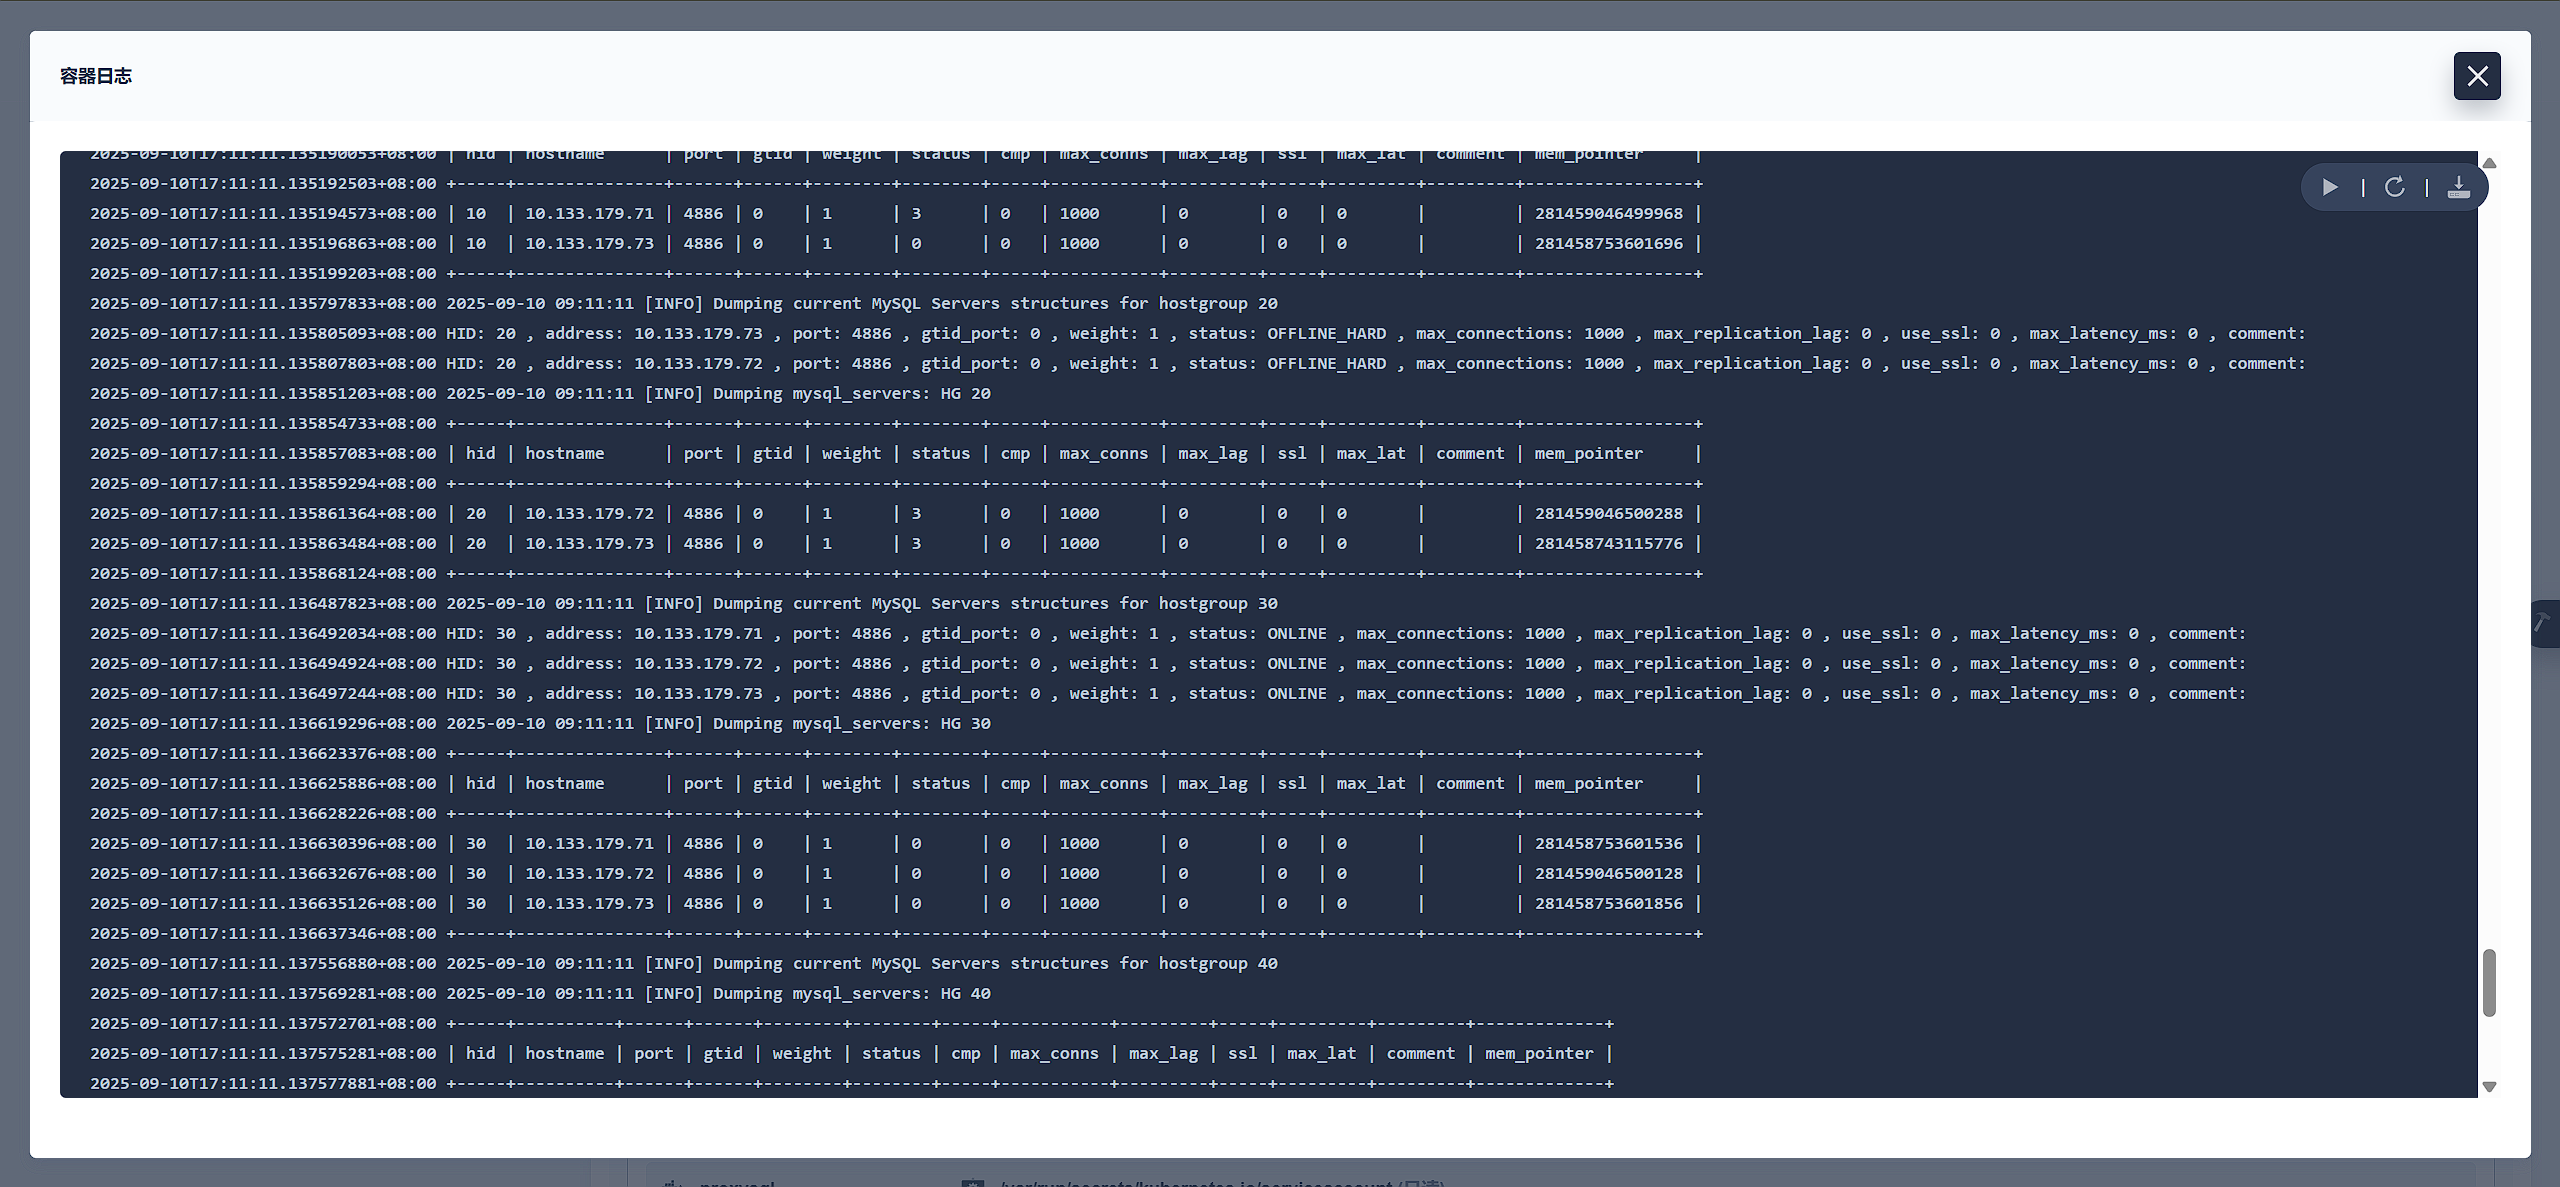2560x1187 pixels.
Task: Close the 容器日志 dialog
Action: click(x=2476, y=76)
